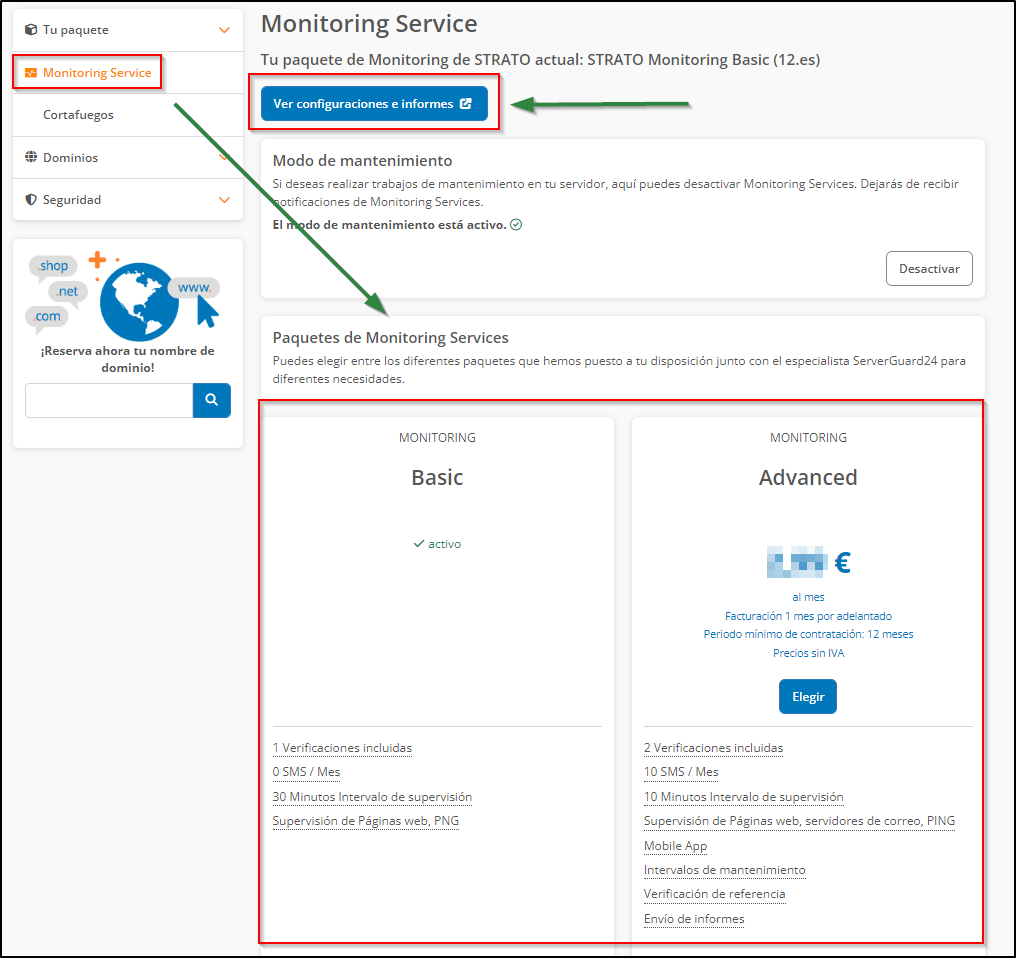Select Monitoring Service in the navigation menu

[x=95, y=72]
